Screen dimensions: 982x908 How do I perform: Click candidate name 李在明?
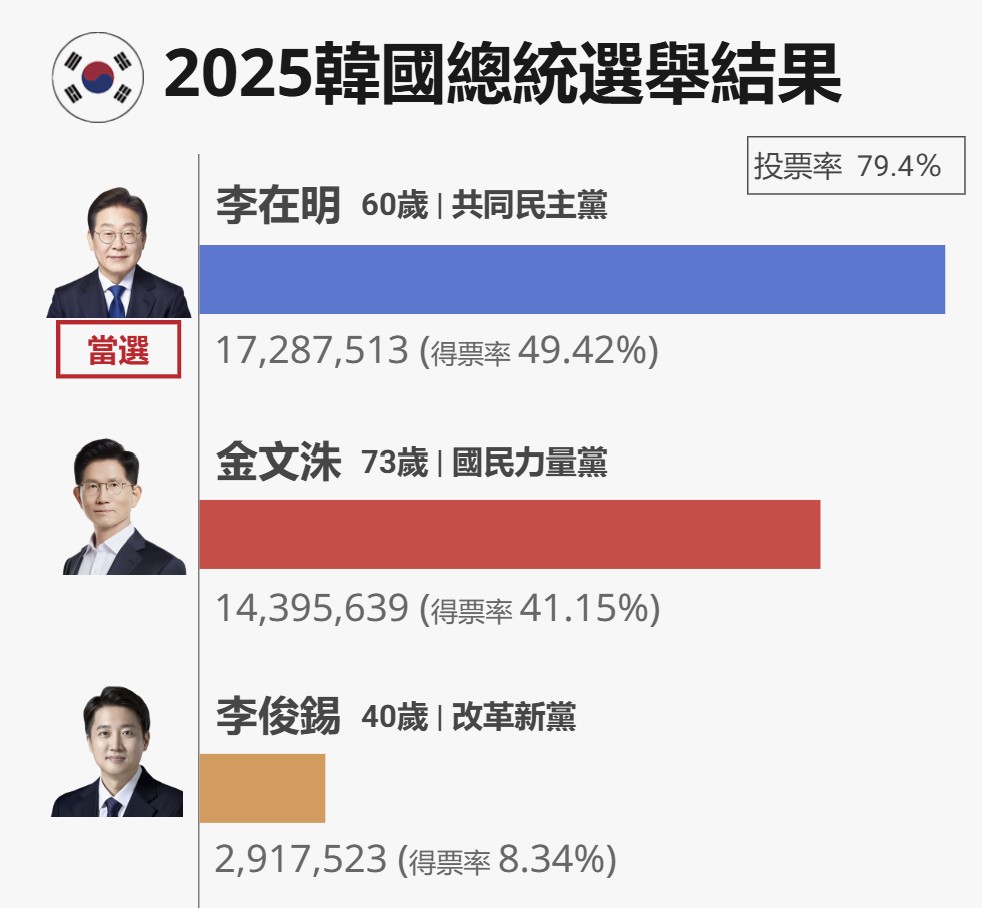278,205
